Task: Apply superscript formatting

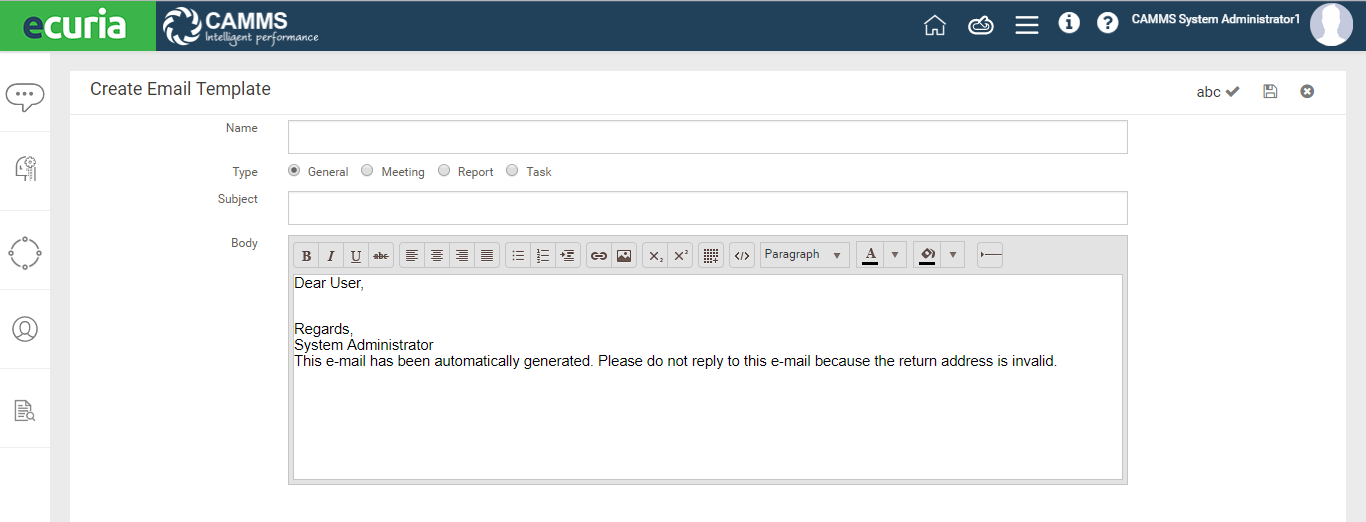Action: (680, 256)
